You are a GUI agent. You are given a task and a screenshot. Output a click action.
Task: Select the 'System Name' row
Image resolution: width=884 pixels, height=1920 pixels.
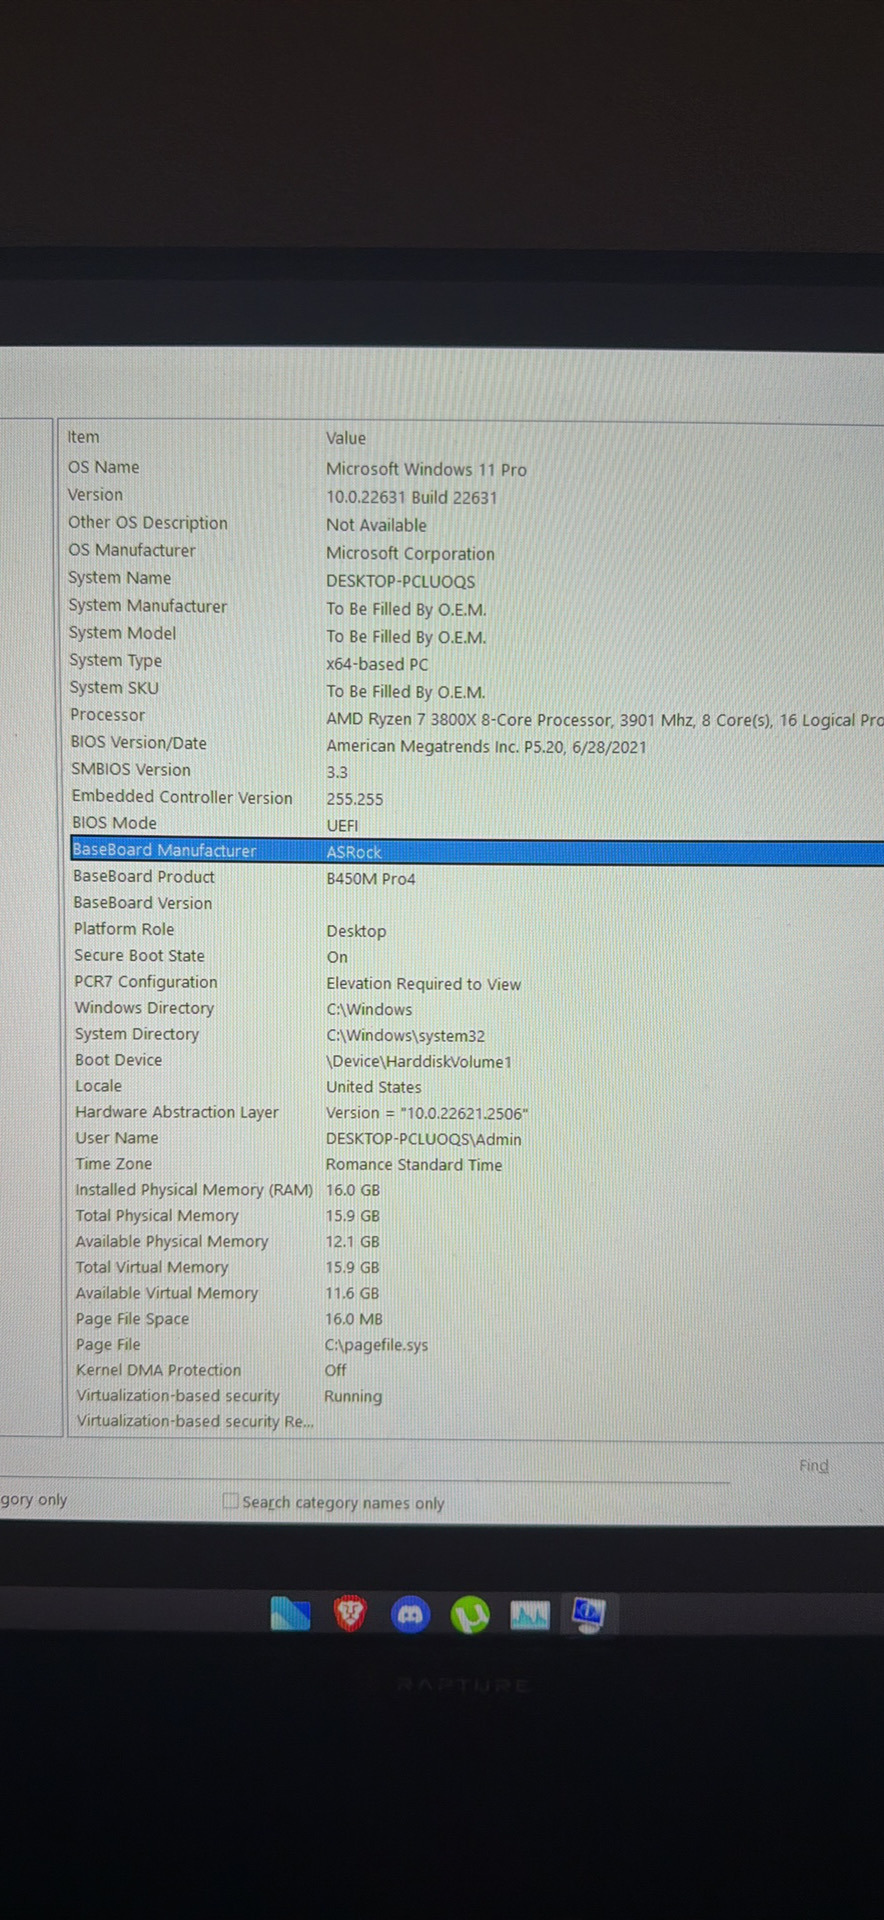(475, 579)
